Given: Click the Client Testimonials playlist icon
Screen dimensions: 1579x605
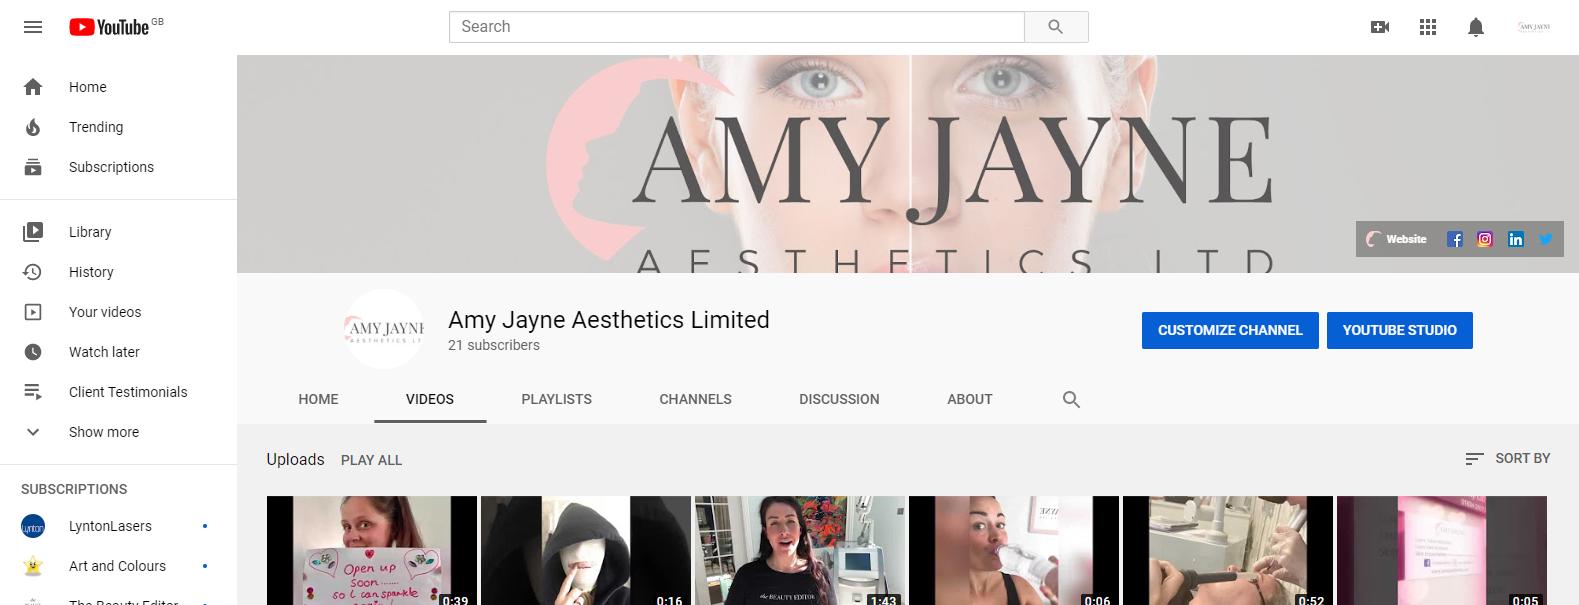Looking at the screenshot, I should (x=33, y=392).
